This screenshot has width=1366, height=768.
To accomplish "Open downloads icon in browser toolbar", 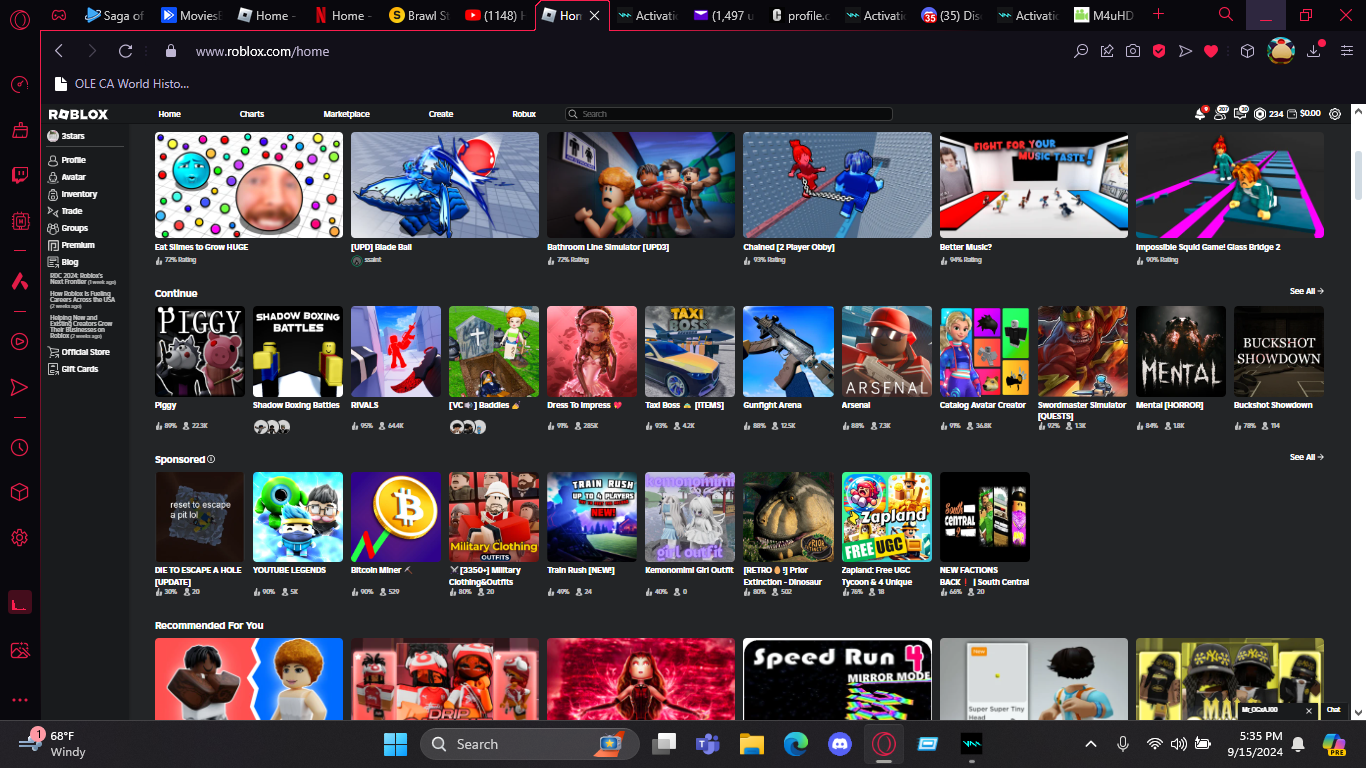I will (x=1316, y=51).
